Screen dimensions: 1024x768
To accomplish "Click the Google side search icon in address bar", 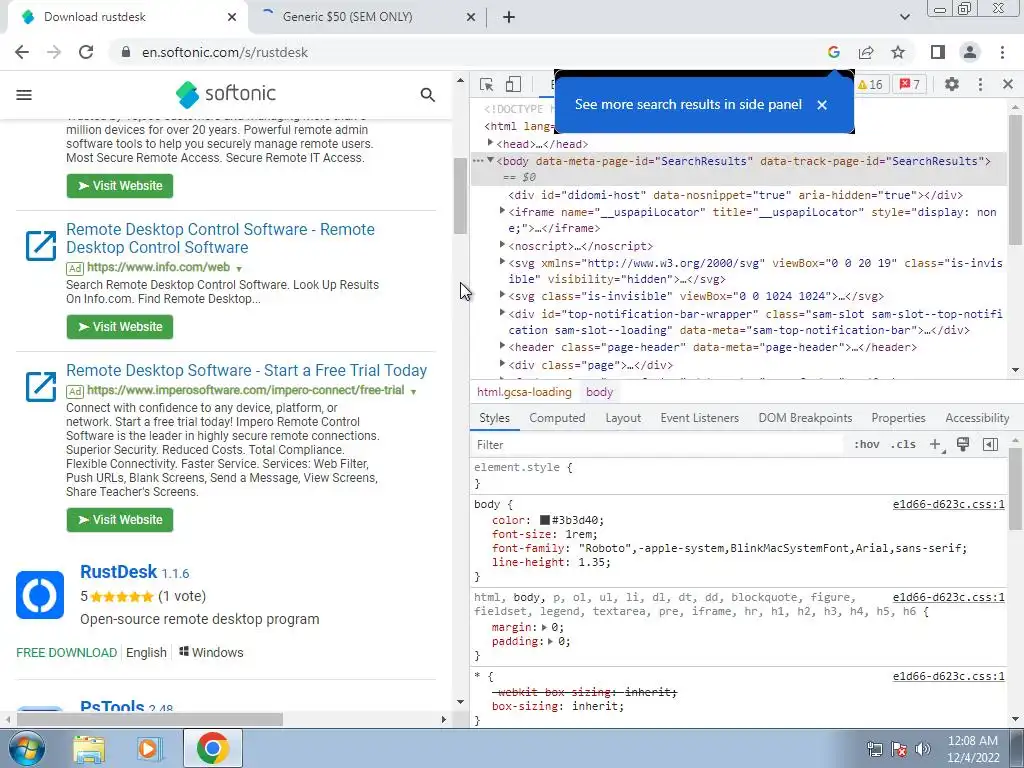I will 833,52.
